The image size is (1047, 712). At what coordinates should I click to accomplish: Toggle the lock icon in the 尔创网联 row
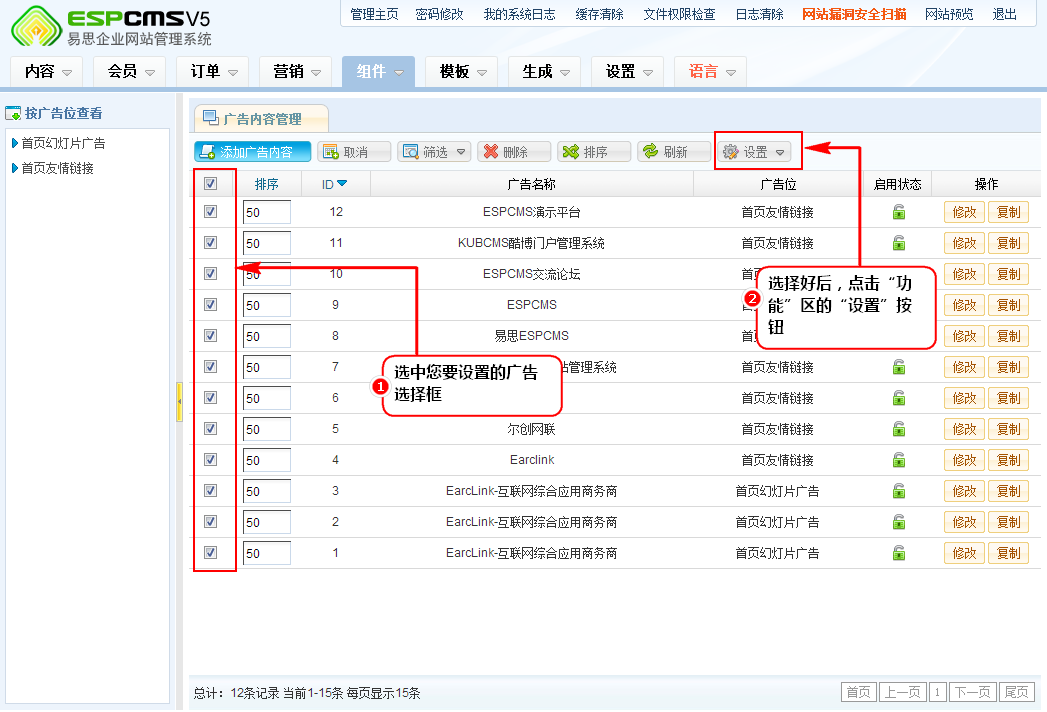click(899, 429)
